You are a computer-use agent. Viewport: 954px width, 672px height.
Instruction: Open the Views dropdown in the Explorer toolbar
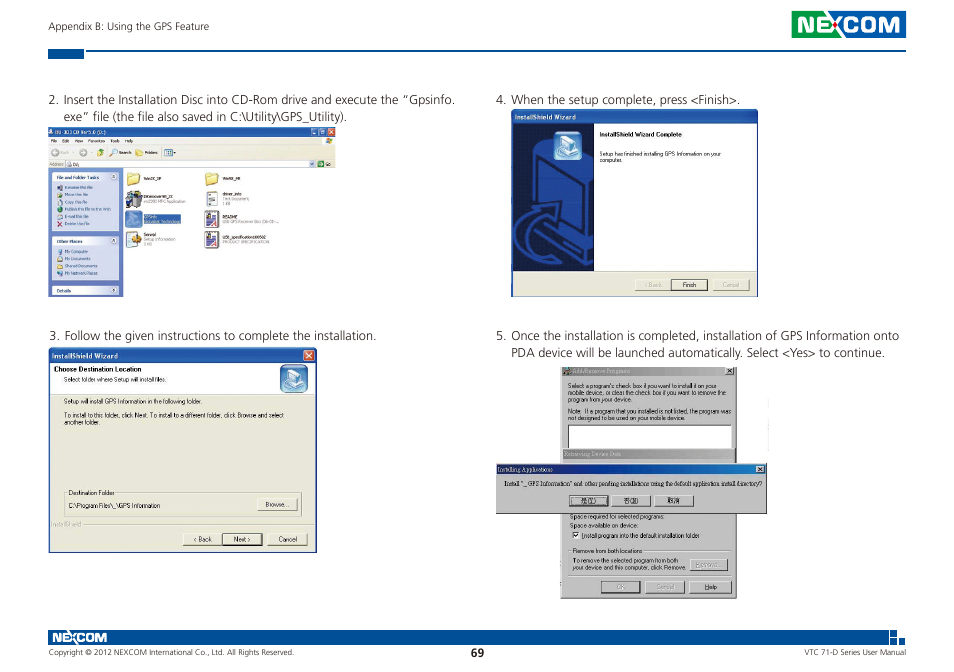tap(170, 153)
